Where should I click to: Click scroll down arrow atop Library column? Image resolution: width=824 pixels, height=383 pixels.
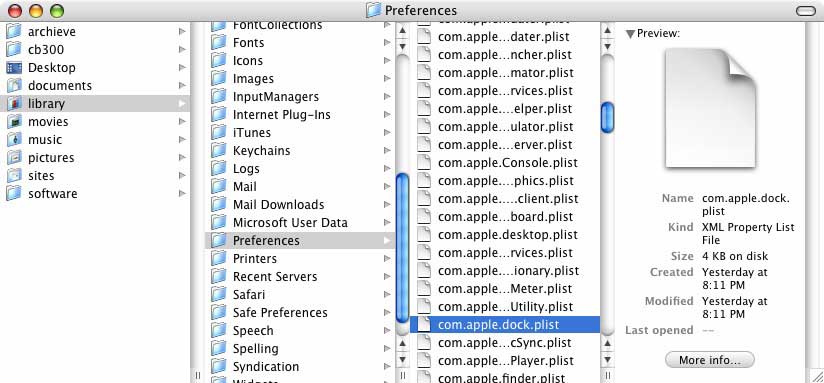[402, 46]
